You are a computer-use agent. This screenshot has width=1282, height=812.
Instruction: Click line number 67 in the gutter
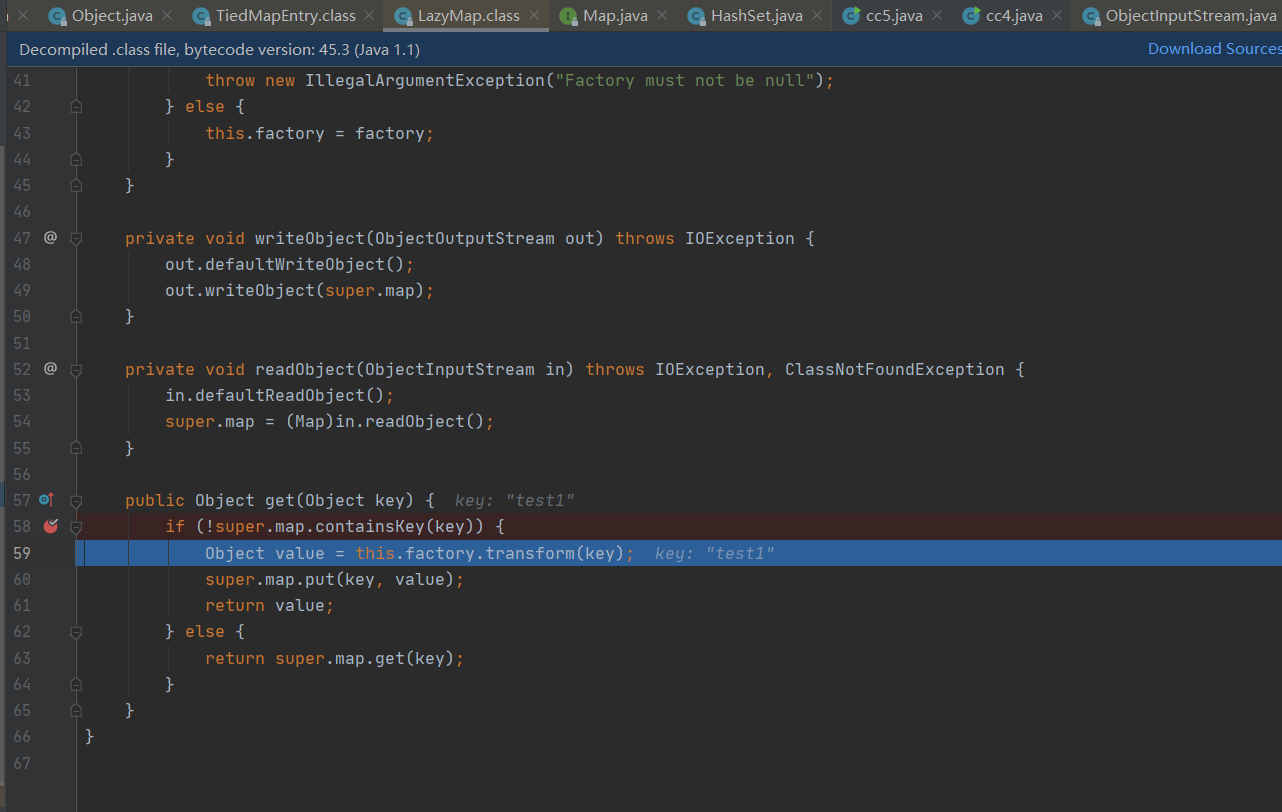pyautogui.click(x=22, y=763)
